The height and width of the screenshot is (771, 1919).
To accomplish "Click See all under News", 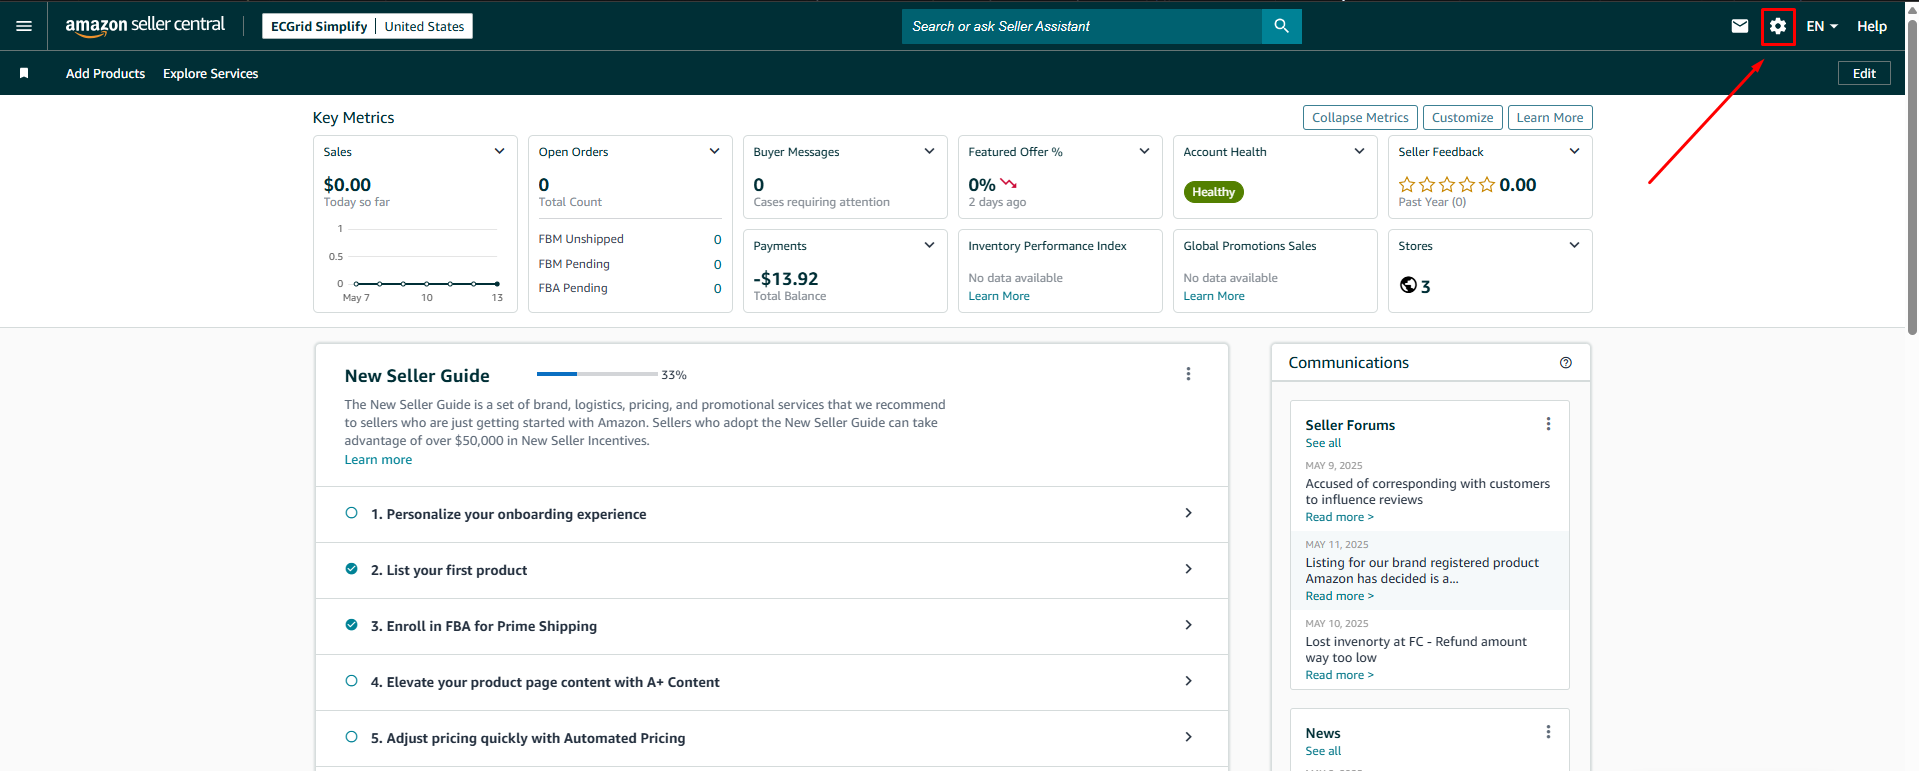I will click(1323, 751).
